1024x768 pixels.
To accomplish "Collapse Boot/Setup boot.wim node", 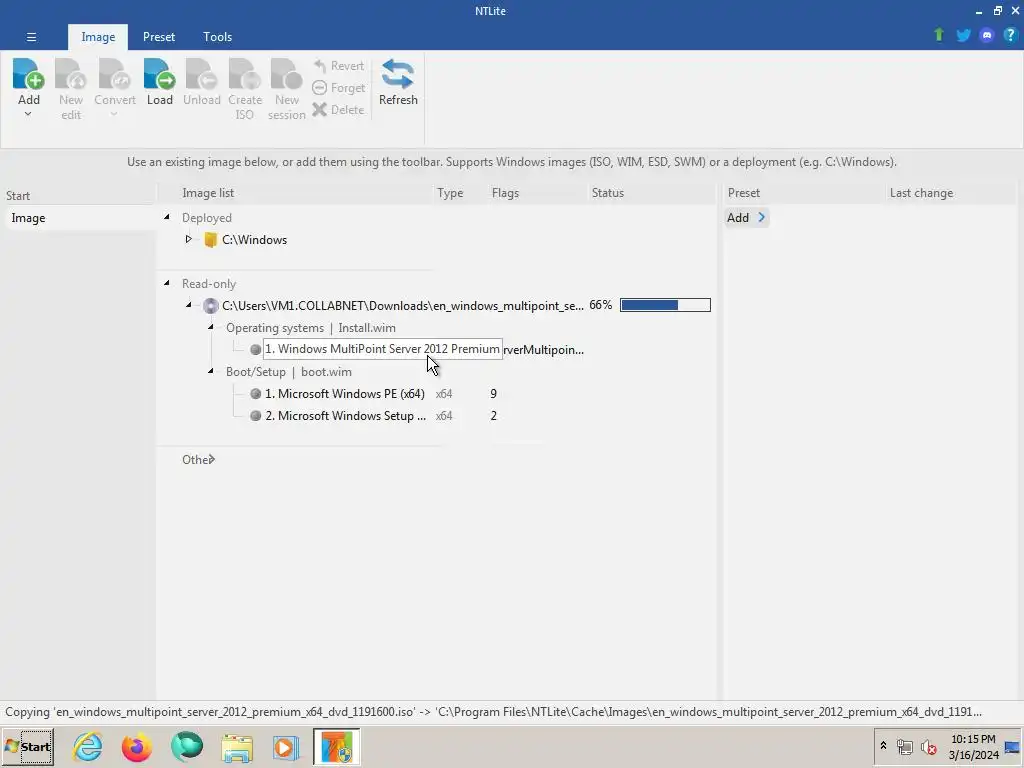I will pos(210,371).
